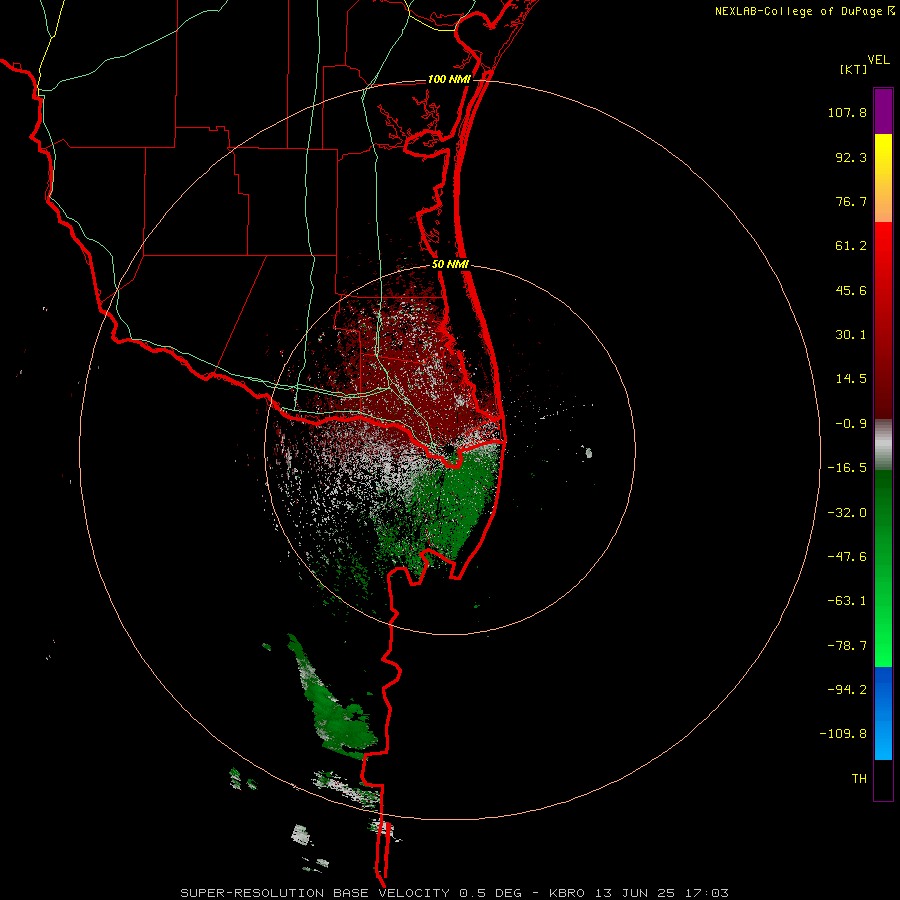This screenshot has height=900, width=900.
Task: Pick the red outbound segment of the color bar
Action: pos(883,320)
